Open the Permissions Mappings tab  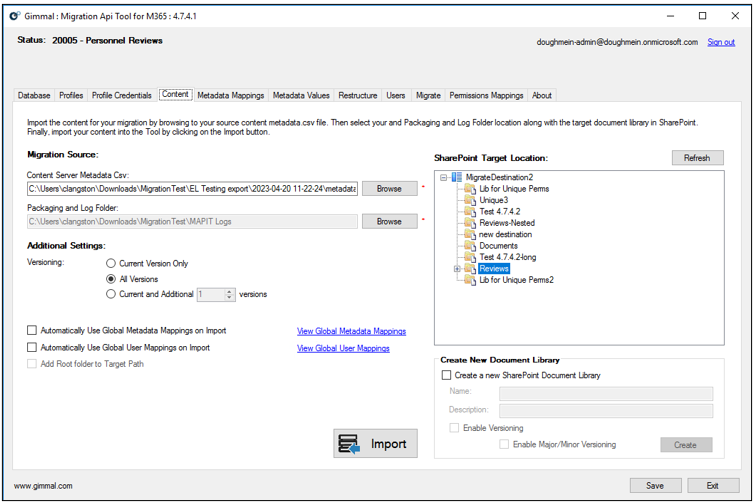[x=486, y=96]
